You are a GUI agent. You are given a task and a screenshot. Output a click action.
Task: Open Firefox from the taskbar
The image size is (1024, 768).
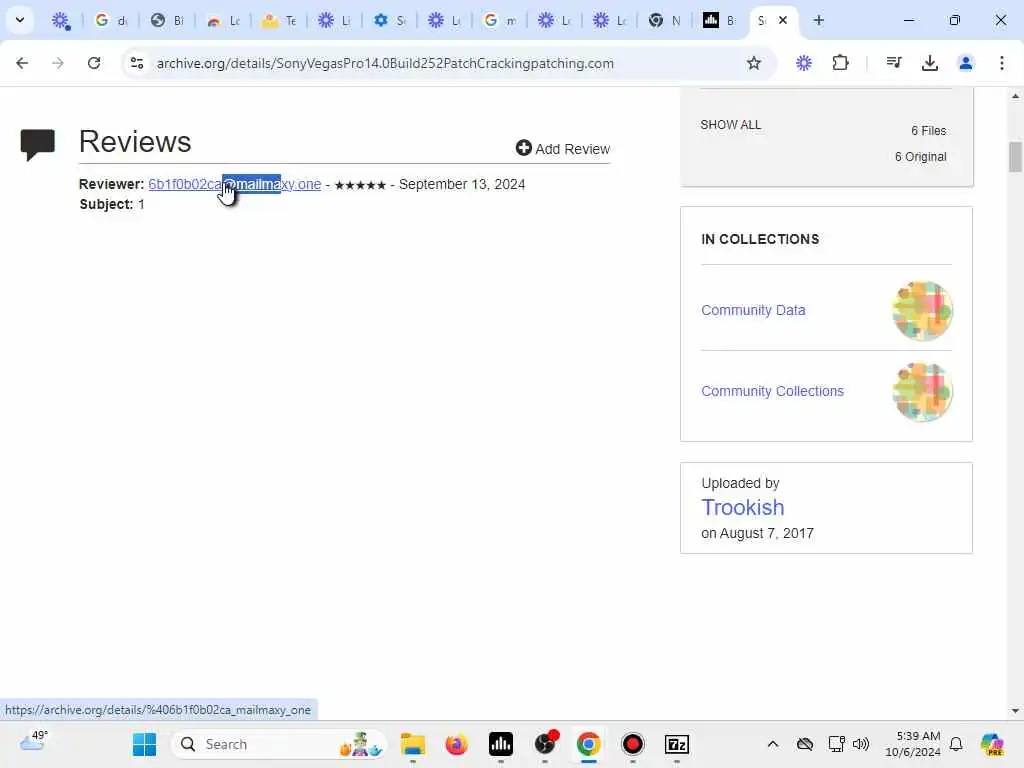tap(456, 744)
